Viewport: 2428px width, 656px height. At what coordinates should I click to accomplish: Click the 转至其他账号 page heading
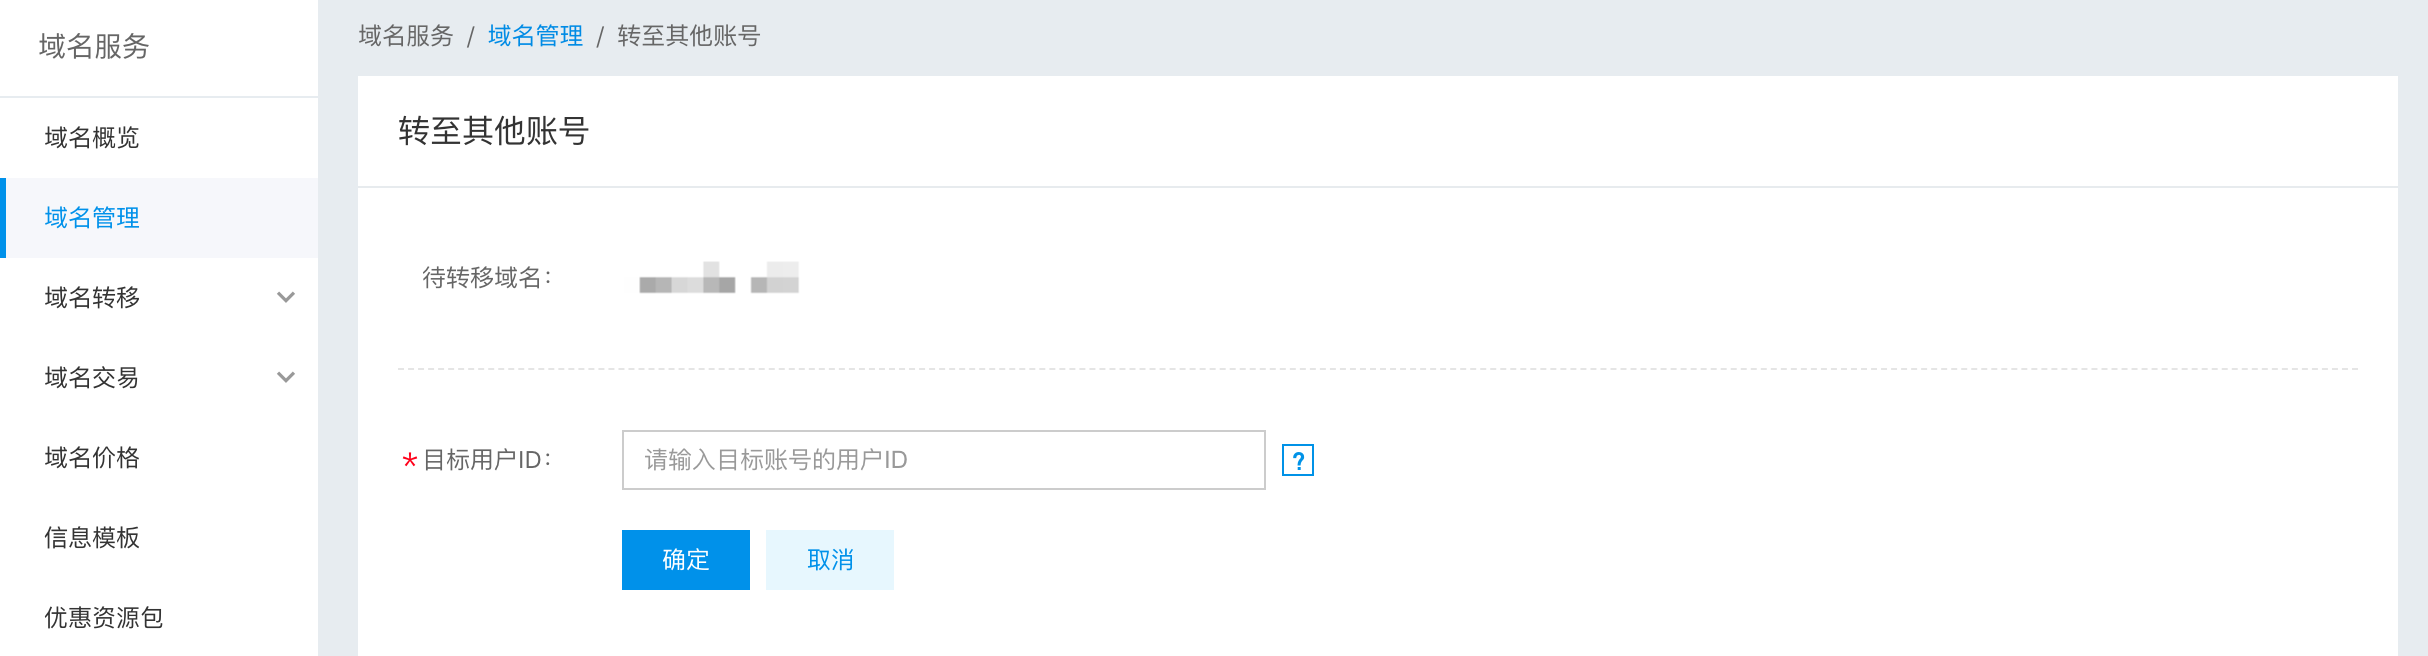coord(494,131)
